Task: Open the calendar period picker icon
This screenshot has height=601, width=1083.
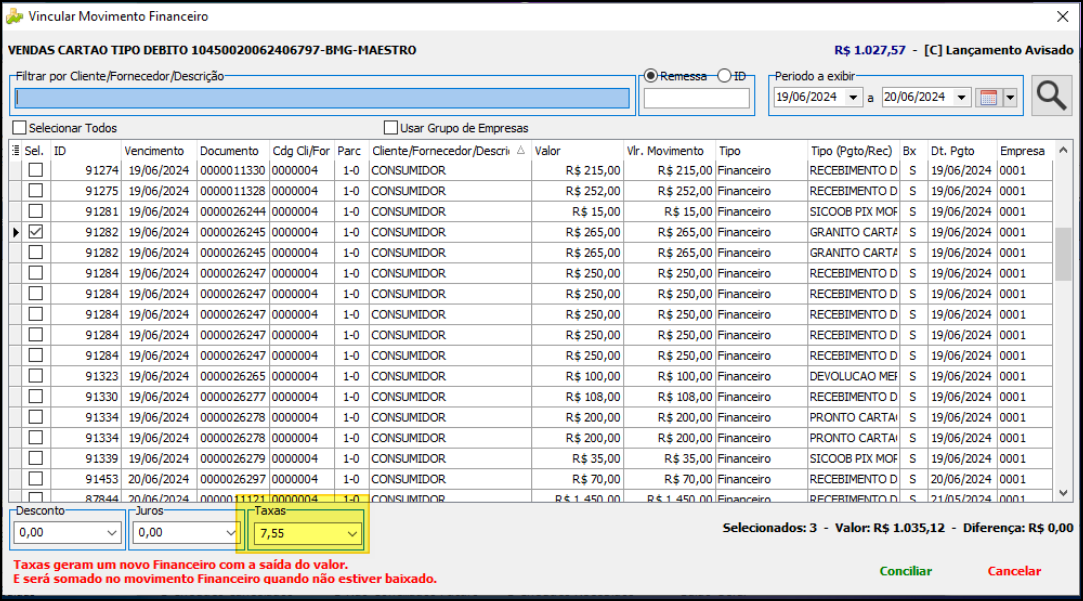Action: point(988,97)
